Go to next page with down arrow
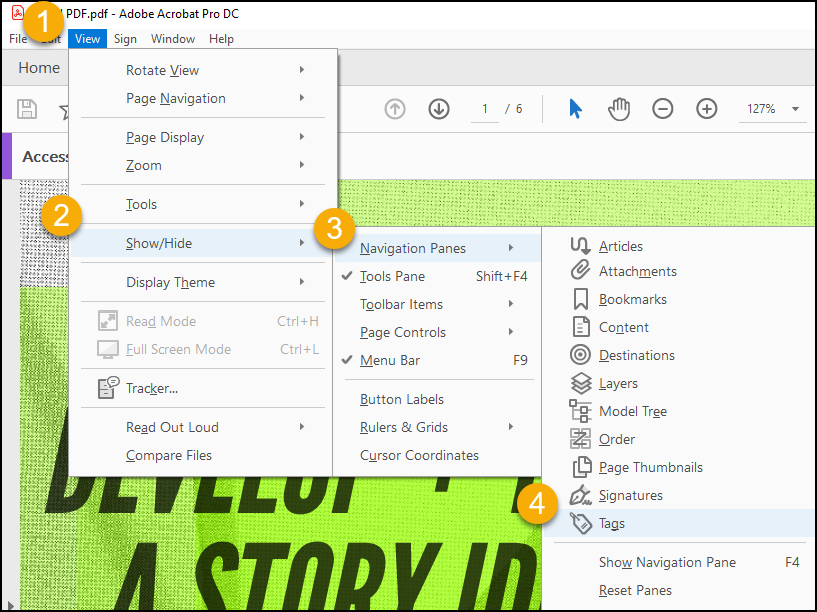The width and height of the screenshot is (817, 612). click(439, 109)
